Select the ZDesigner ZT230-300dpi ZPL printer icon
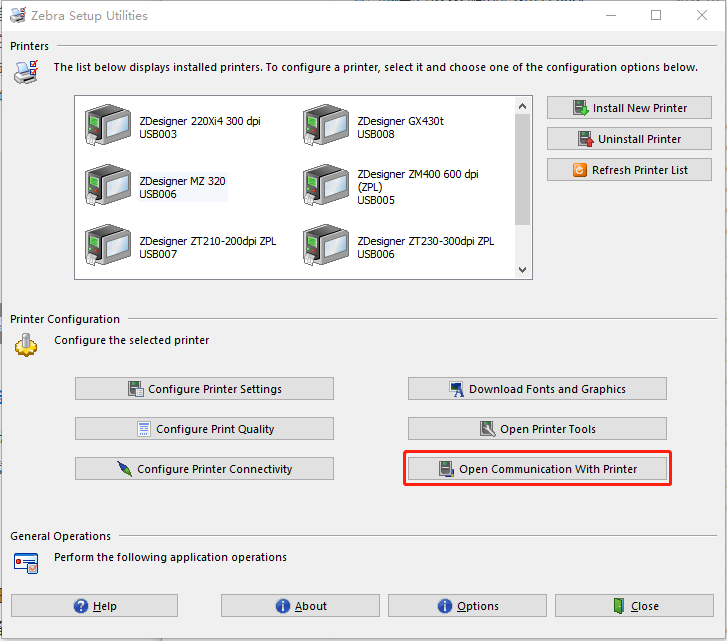 [x=325, y=245]
